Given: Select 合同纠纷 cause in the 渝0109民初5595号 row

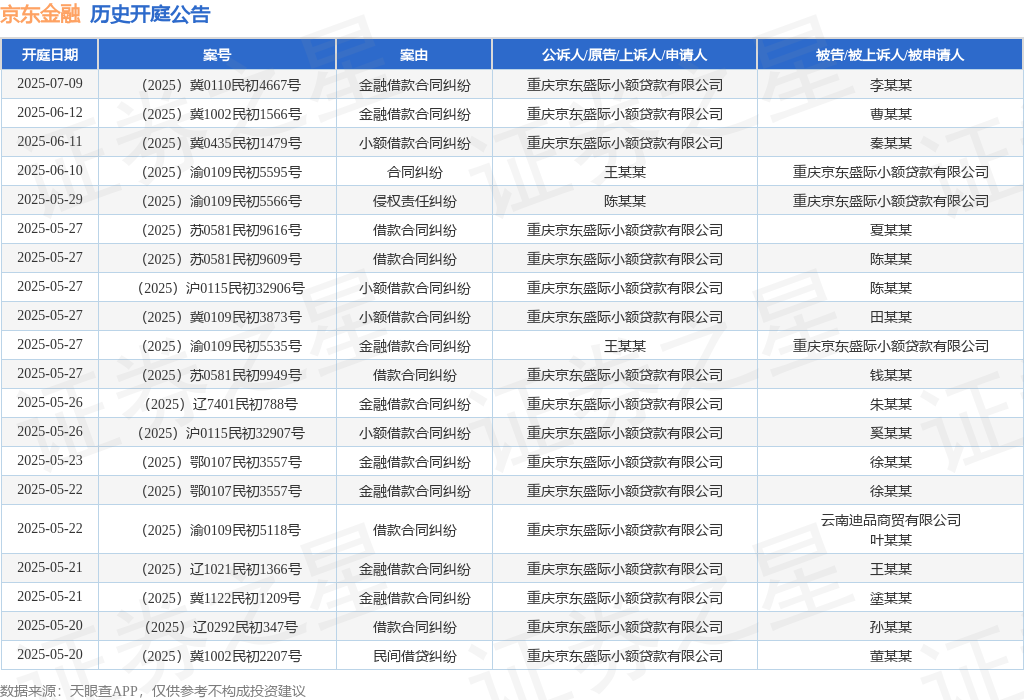Looking at the screenshot, I should 414,172.
